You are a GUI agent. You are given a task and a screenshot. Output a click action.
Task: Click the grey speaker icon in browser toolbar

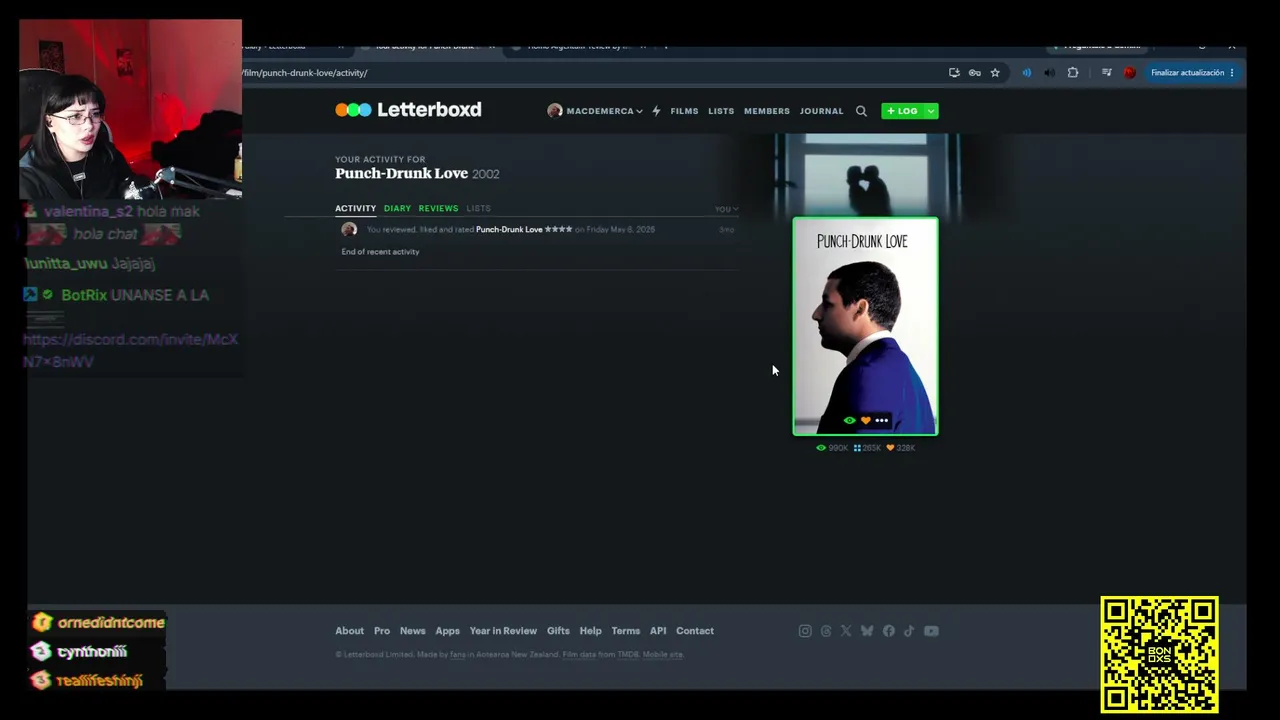[1049, 73]
